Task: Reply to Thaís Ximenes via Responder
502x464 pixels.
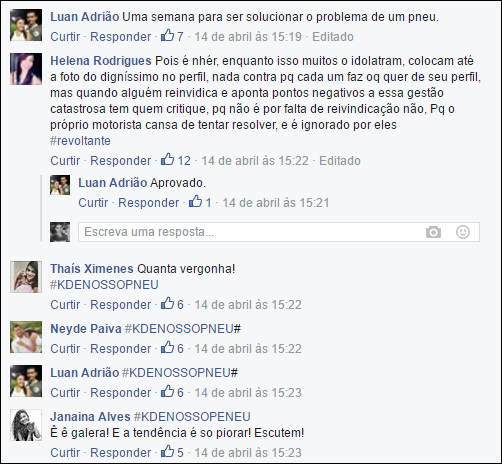Action: [121, 305]
